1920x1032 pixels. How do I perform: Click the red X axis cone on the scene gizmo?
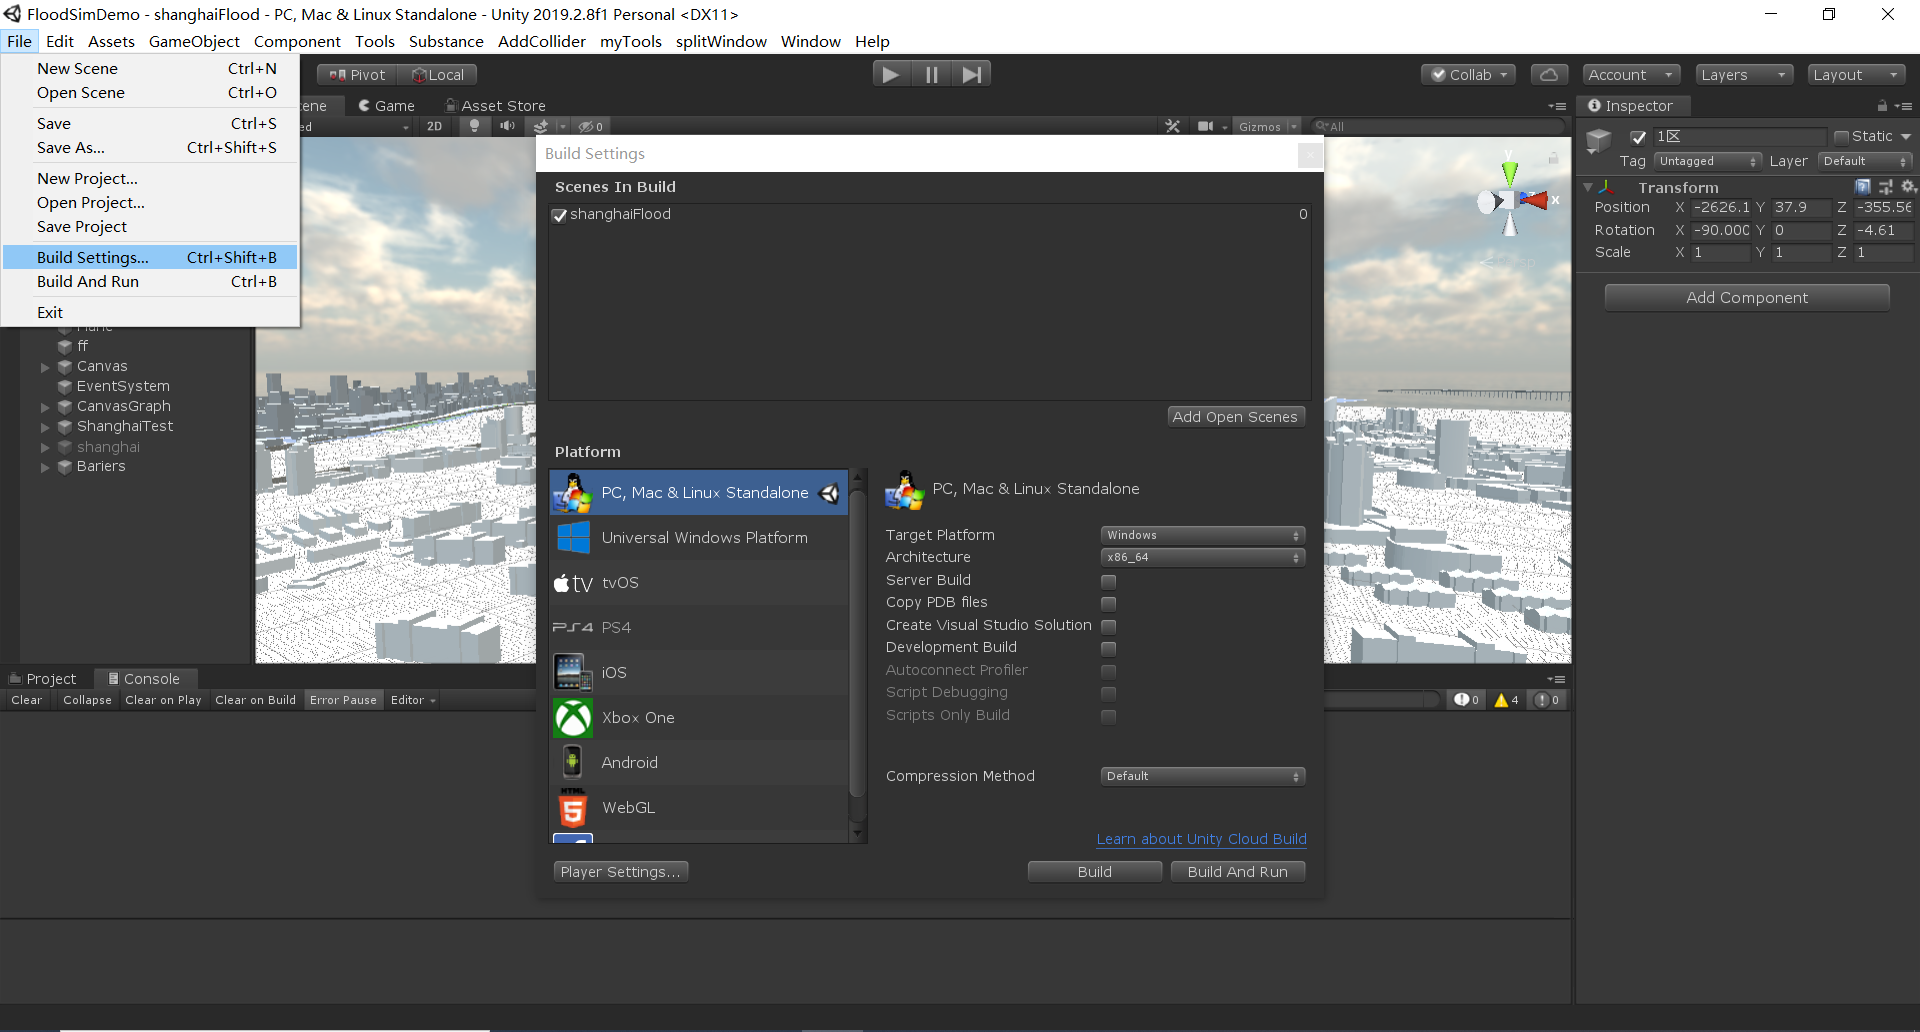point(1534,200)
